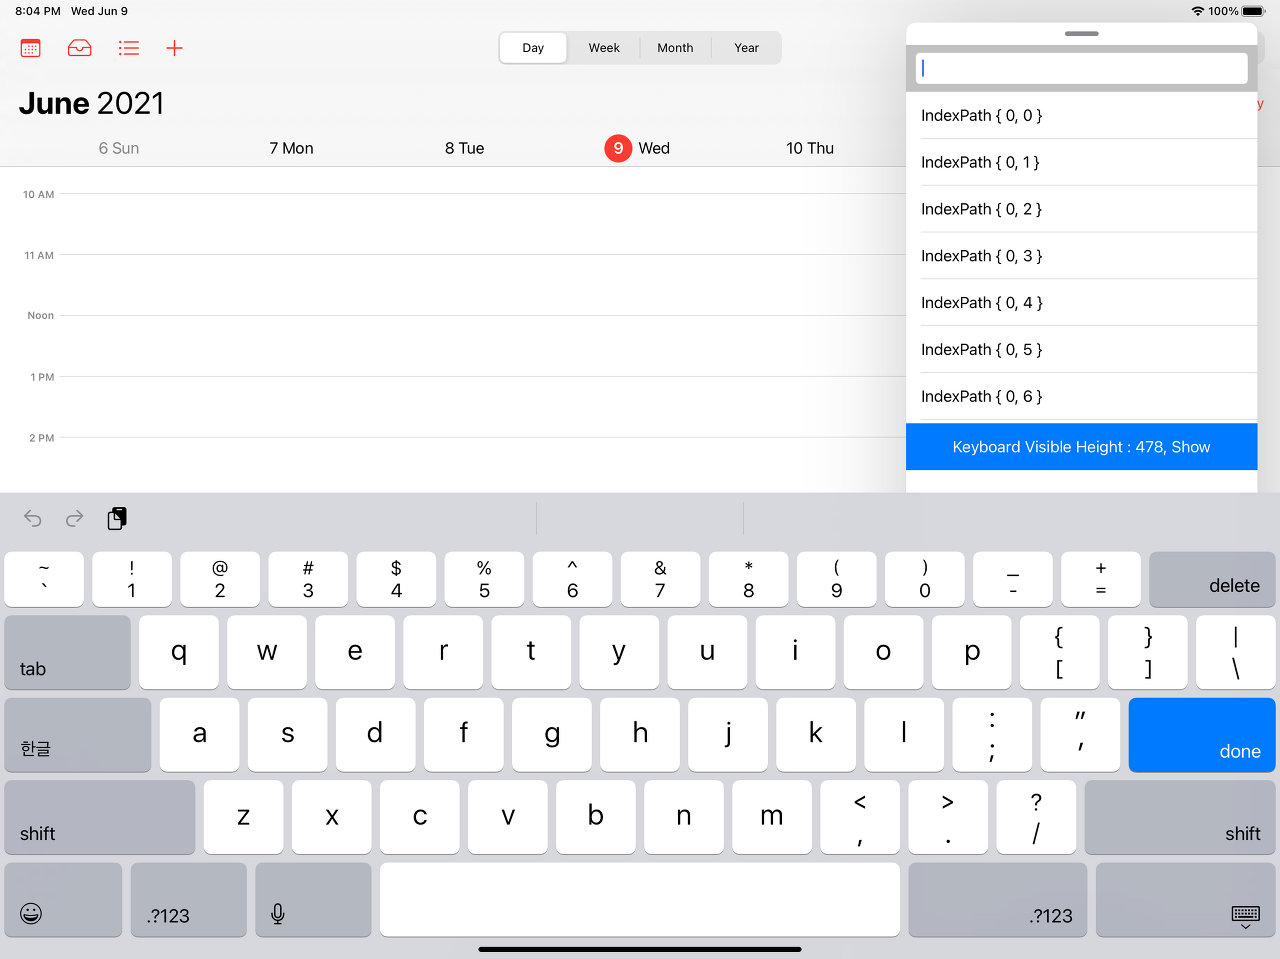The image size is (1280, 959).
Task: Toggle the left shift key
Action: pos(100,817)
